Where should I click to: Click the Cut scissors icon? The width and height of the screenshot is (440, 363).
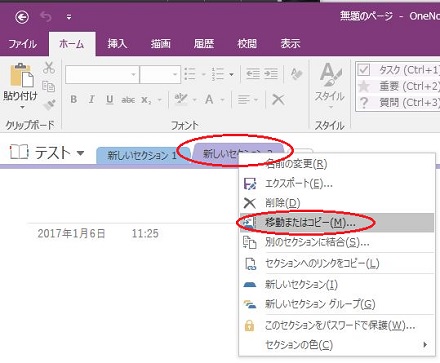coord(49,68)
